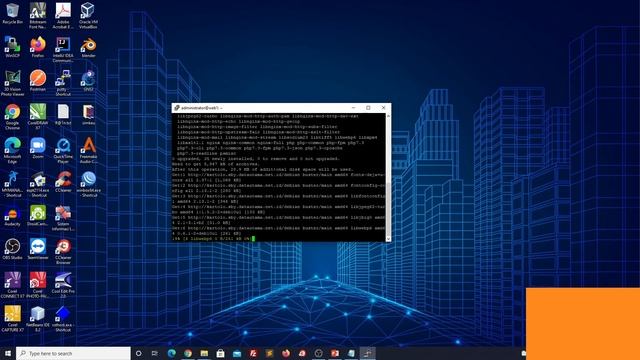The width and height of the screenshot is (640, 360).
Task: Click the PuTTY icon in terminal title bar
Action: click(x=177, y=108)
